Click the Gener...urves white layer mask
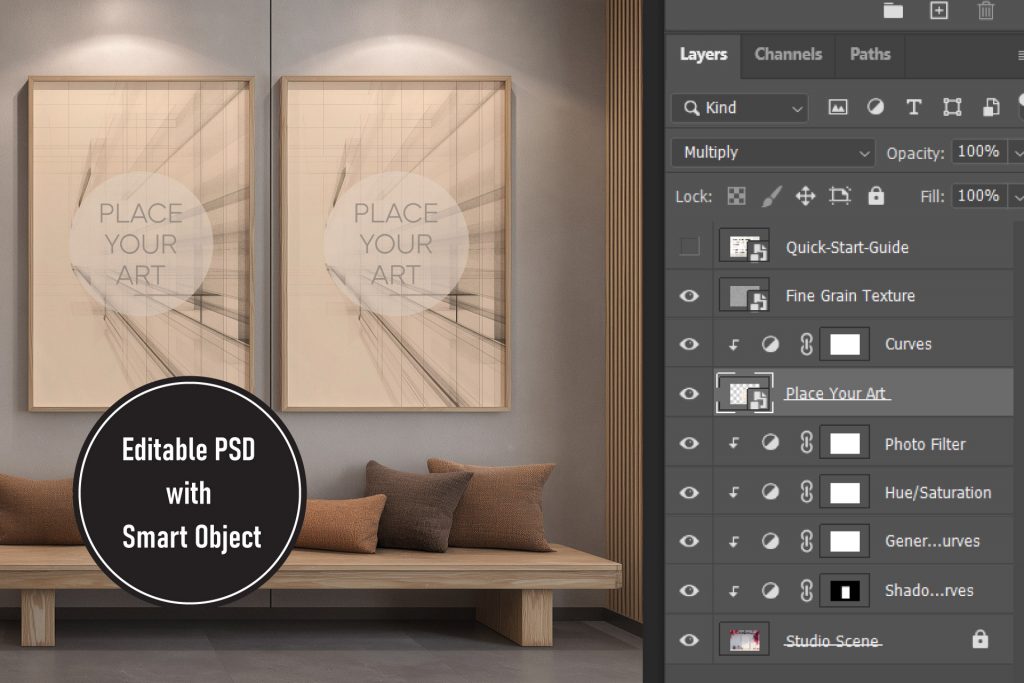This screenshot has height=683, width=1024. click(844, 541)
